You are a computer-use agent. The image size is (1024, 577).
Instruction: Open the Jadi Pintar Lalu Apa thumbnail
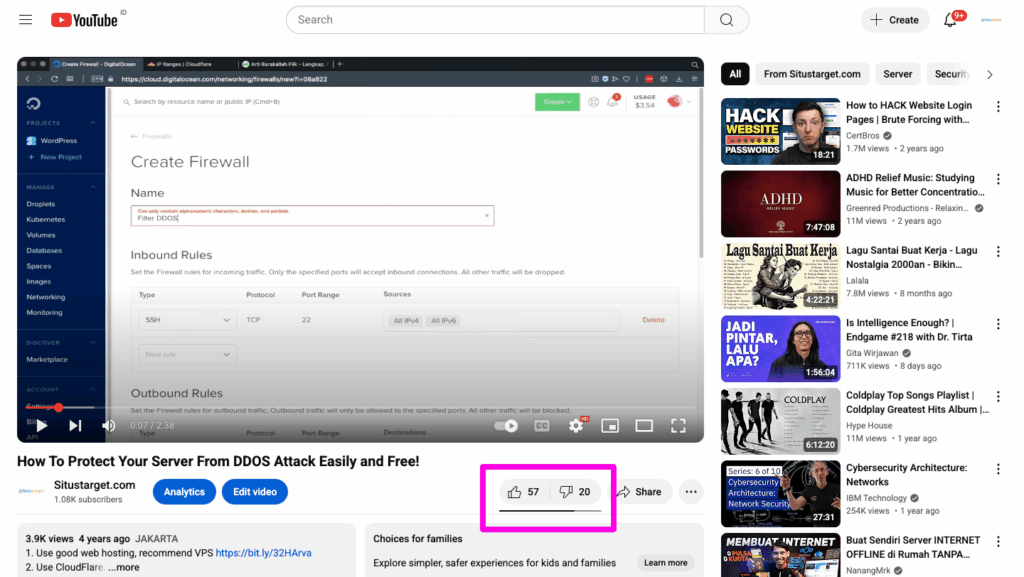tap(780, 349)
